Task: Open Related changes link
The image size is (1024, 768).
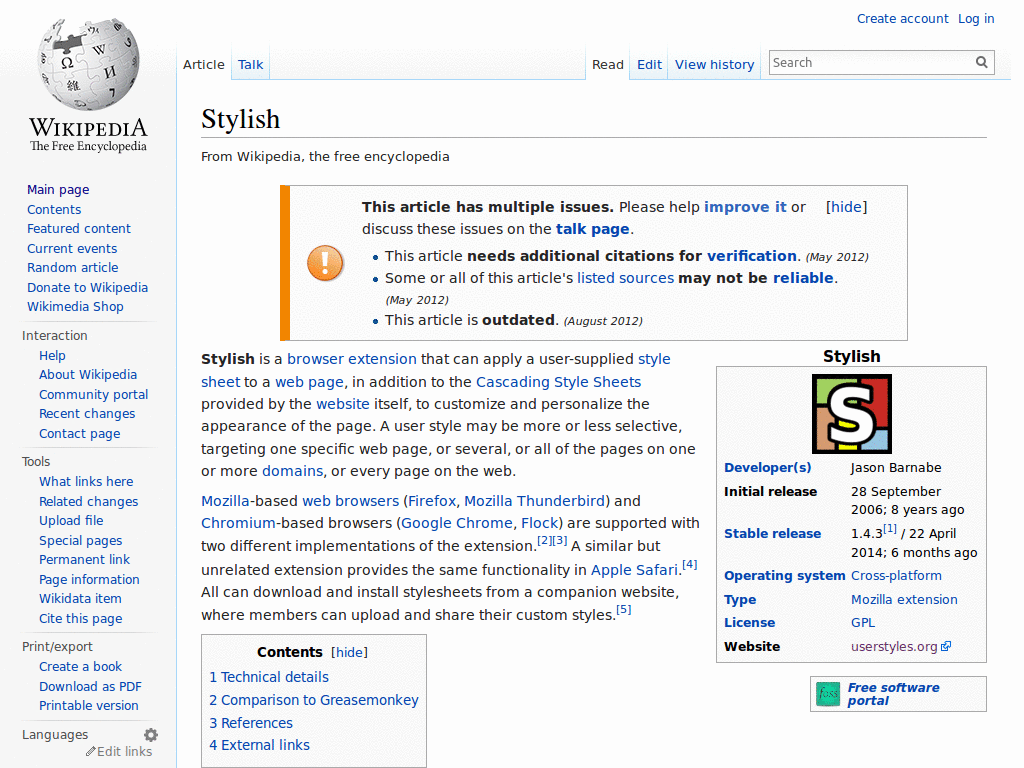Action: tap(89, 502)
